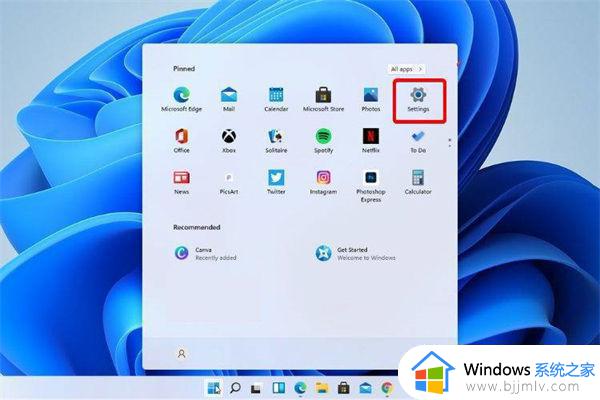Open the Photos app
600x400 pixels.
[x=371, y=99]
